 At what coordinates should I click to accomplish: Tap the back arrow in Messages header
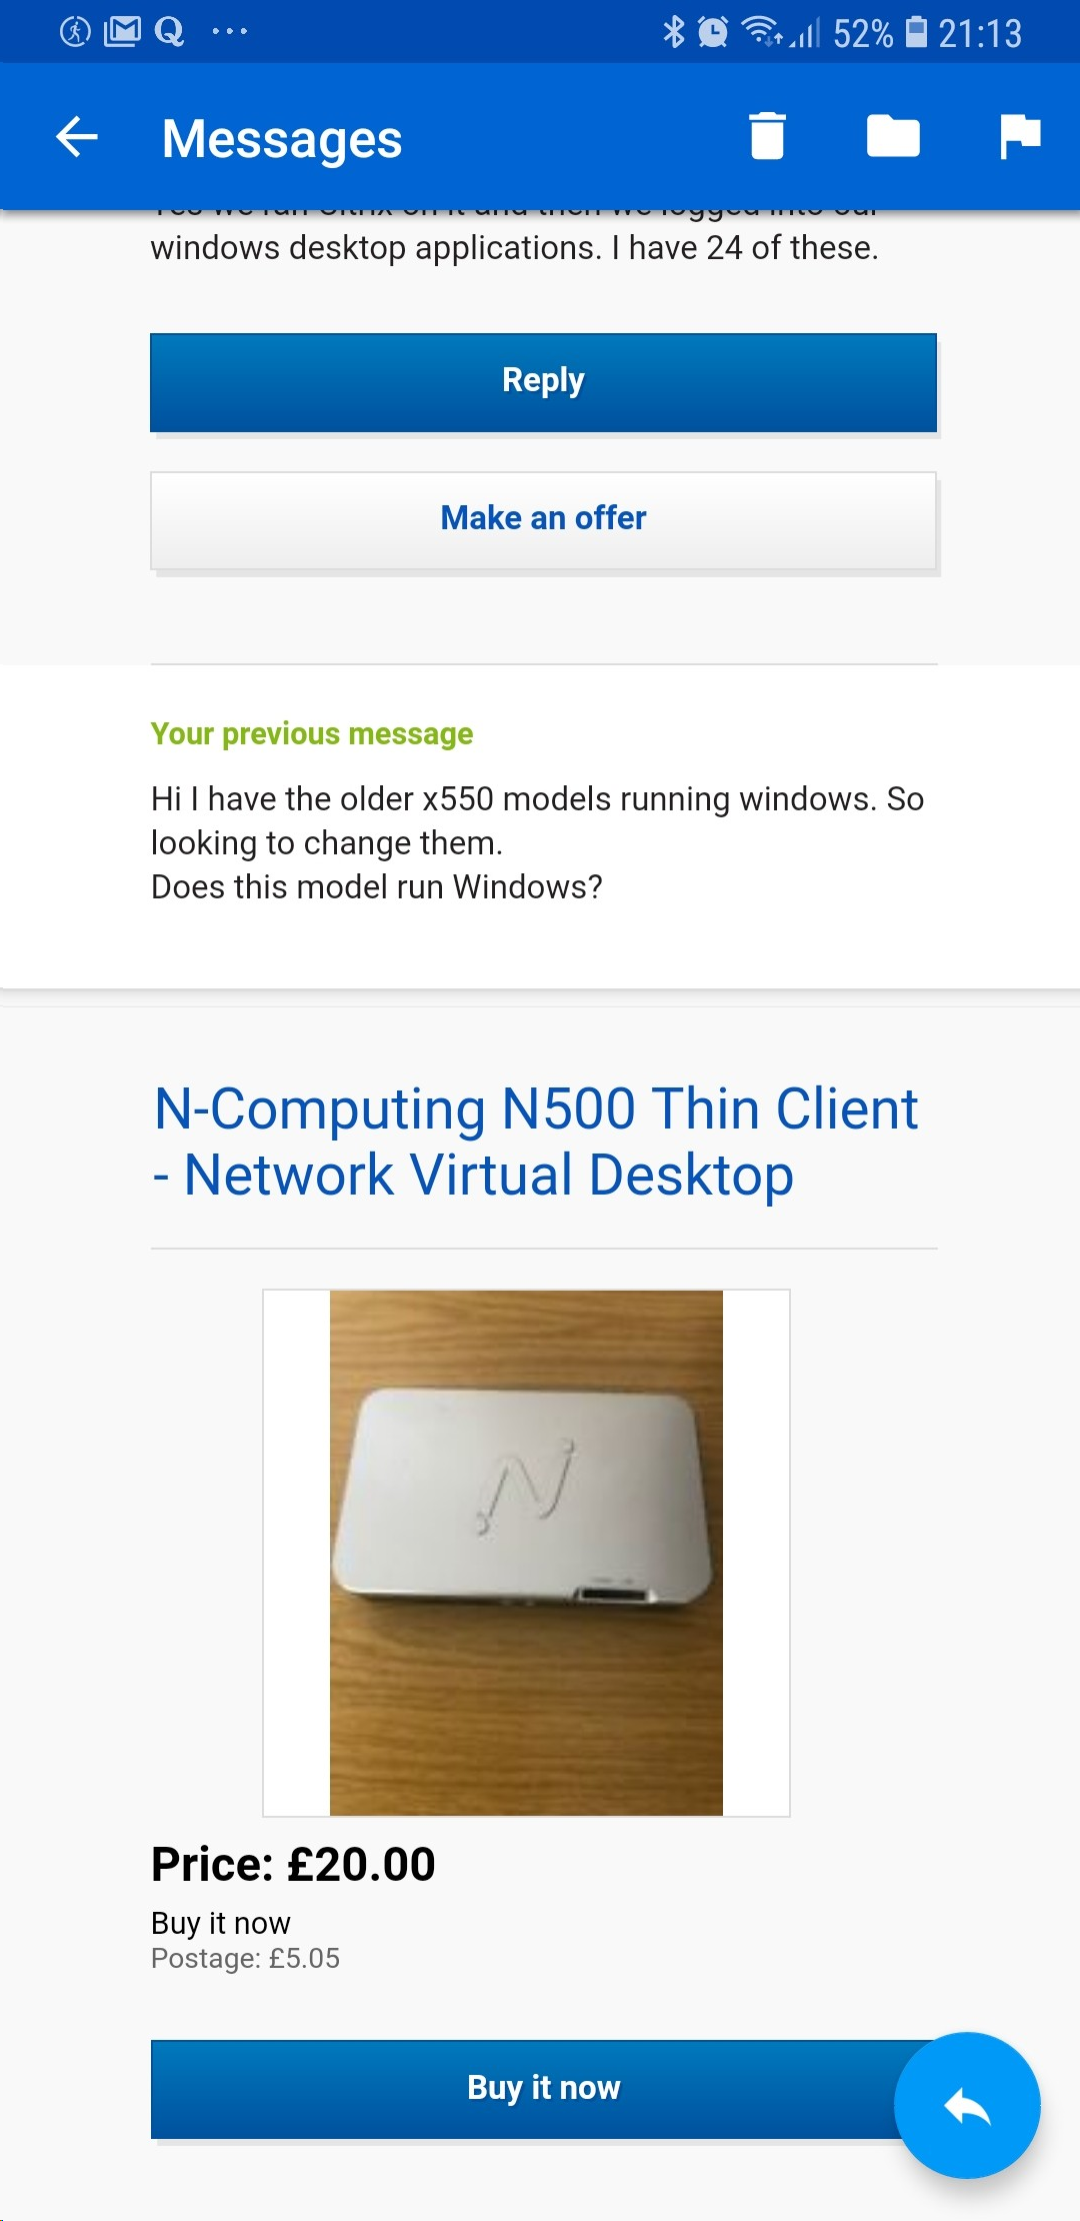click(x=77, y=137)
